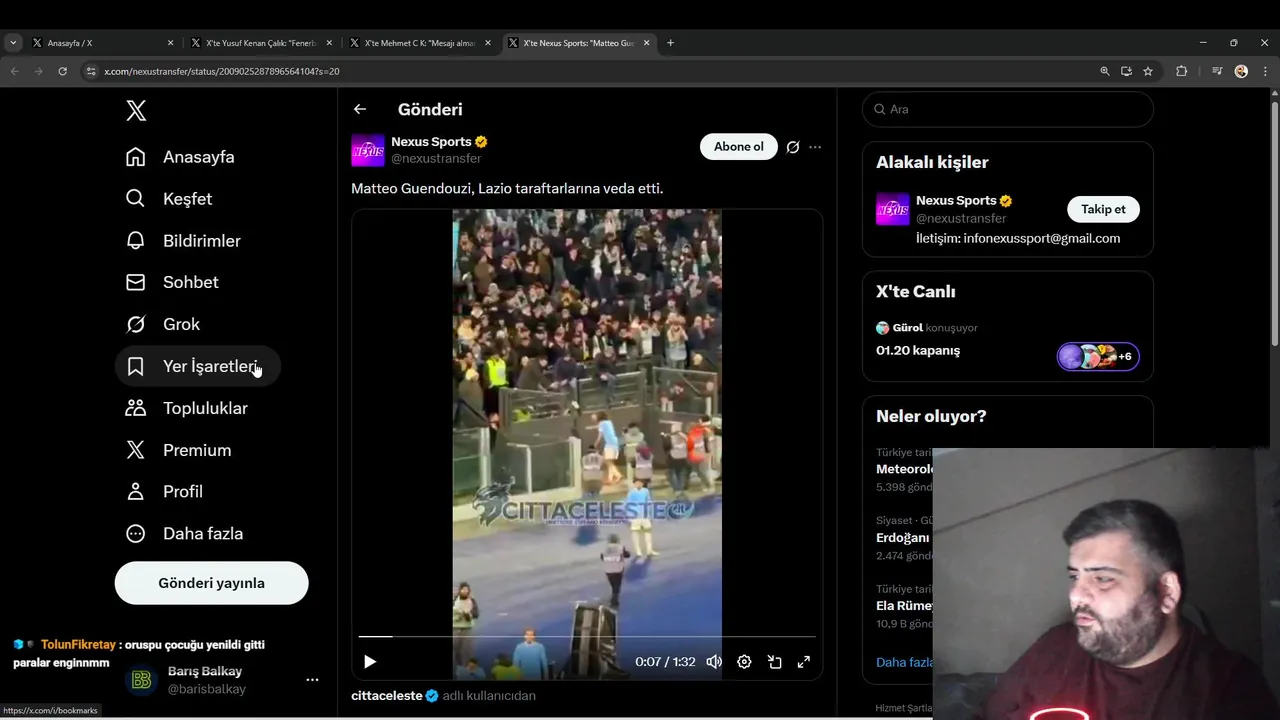Click Grok explain icon on post
The image size is (1280, 720).
pos(793,147)
